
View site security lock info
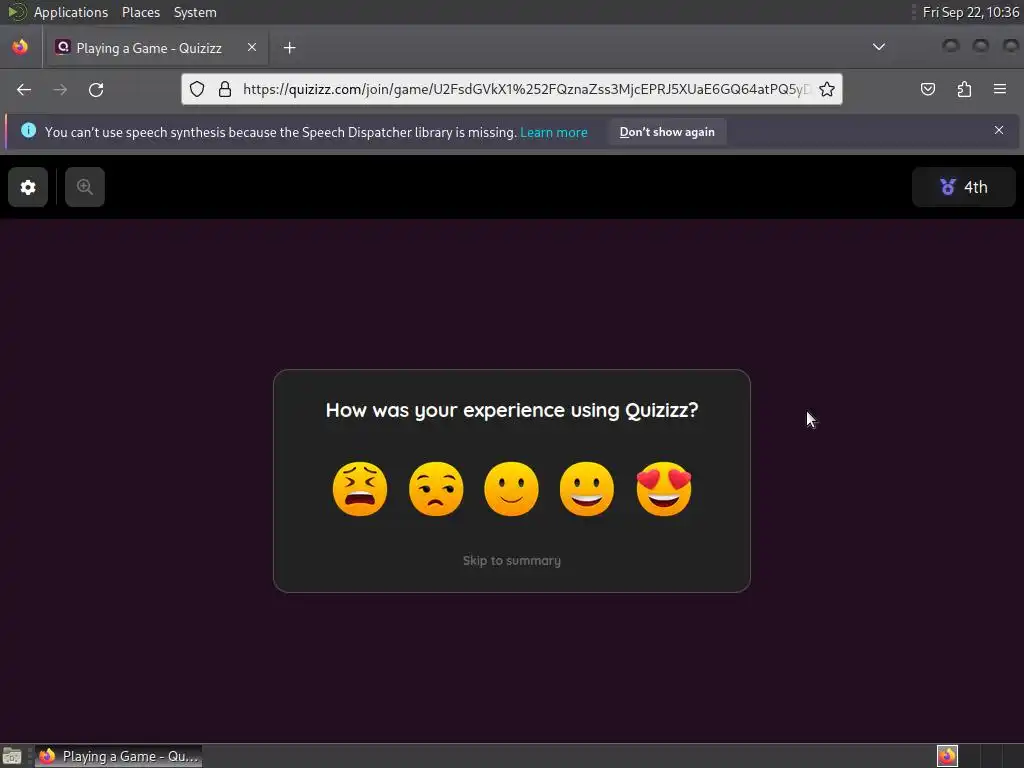pos(225,89)
